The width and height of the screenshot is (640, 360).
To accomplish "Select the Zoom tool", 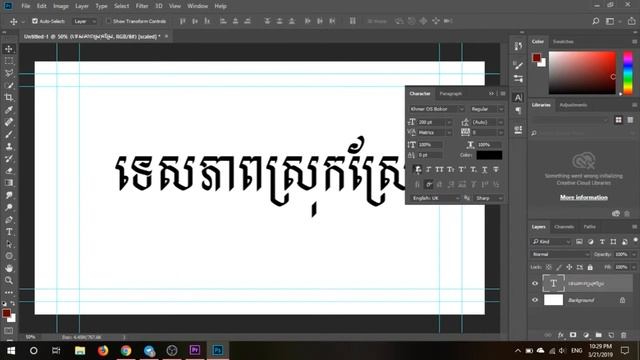I will click(x=9, y=280).
